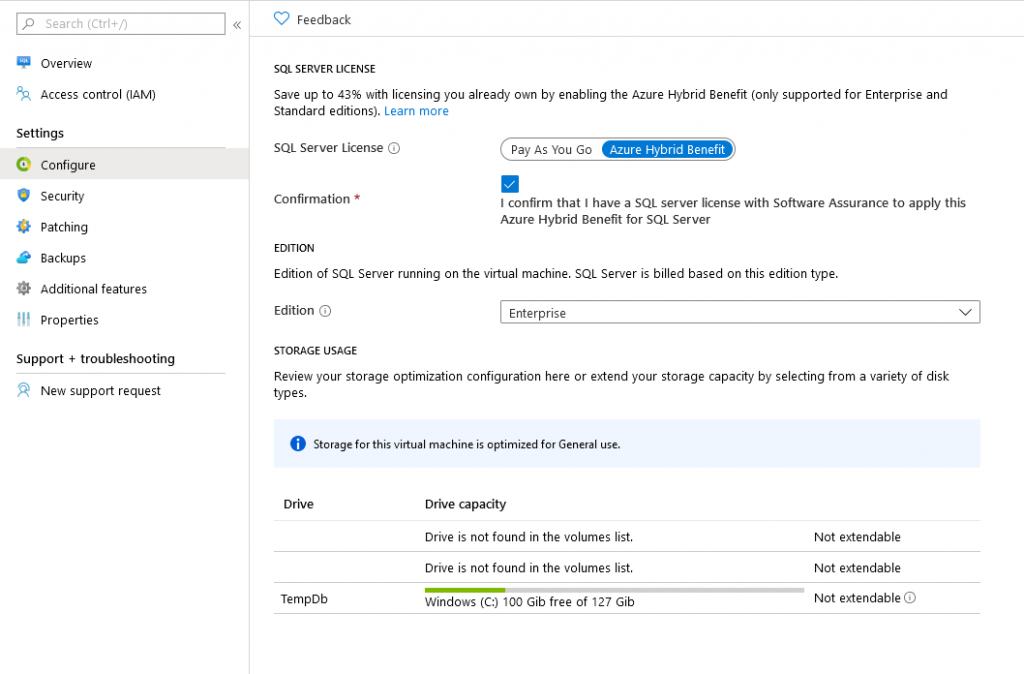This screenshot has width=1024, height=674.
Task: Open the Edition dropdown showing Enterprise
Action: tap(740, 312)
